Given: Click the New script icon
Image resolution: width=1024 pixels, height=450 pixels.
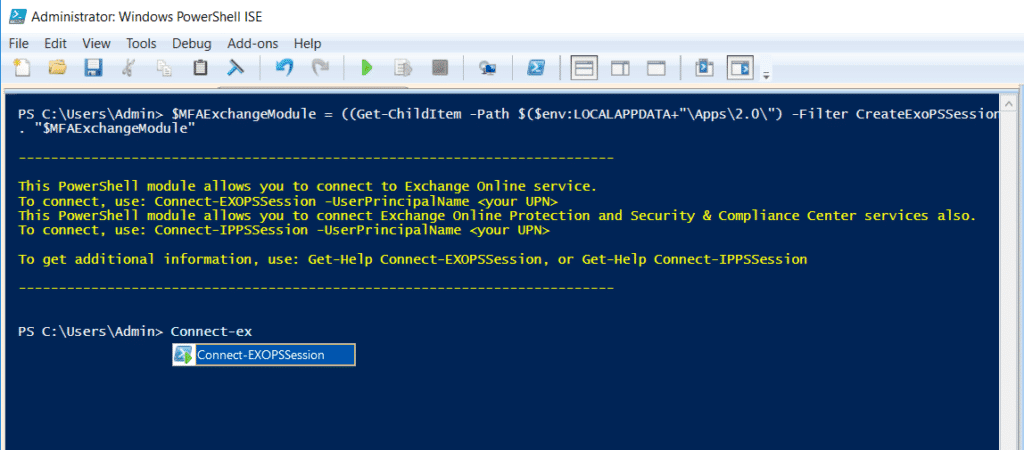Looking at the screenshot, I should (x=22, y=67).
